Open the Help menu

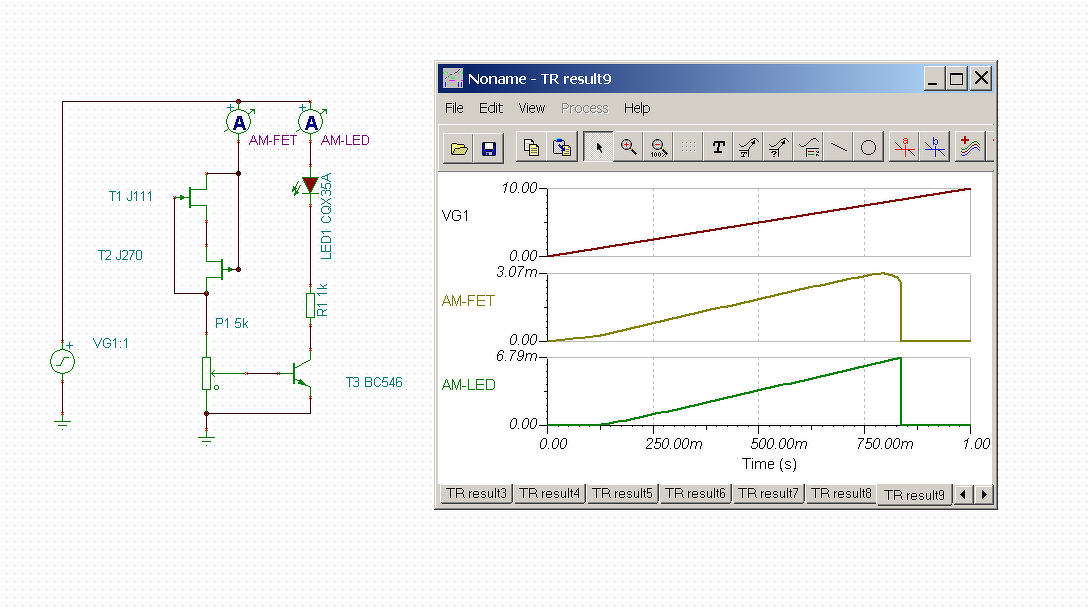[x=637, y=108]
